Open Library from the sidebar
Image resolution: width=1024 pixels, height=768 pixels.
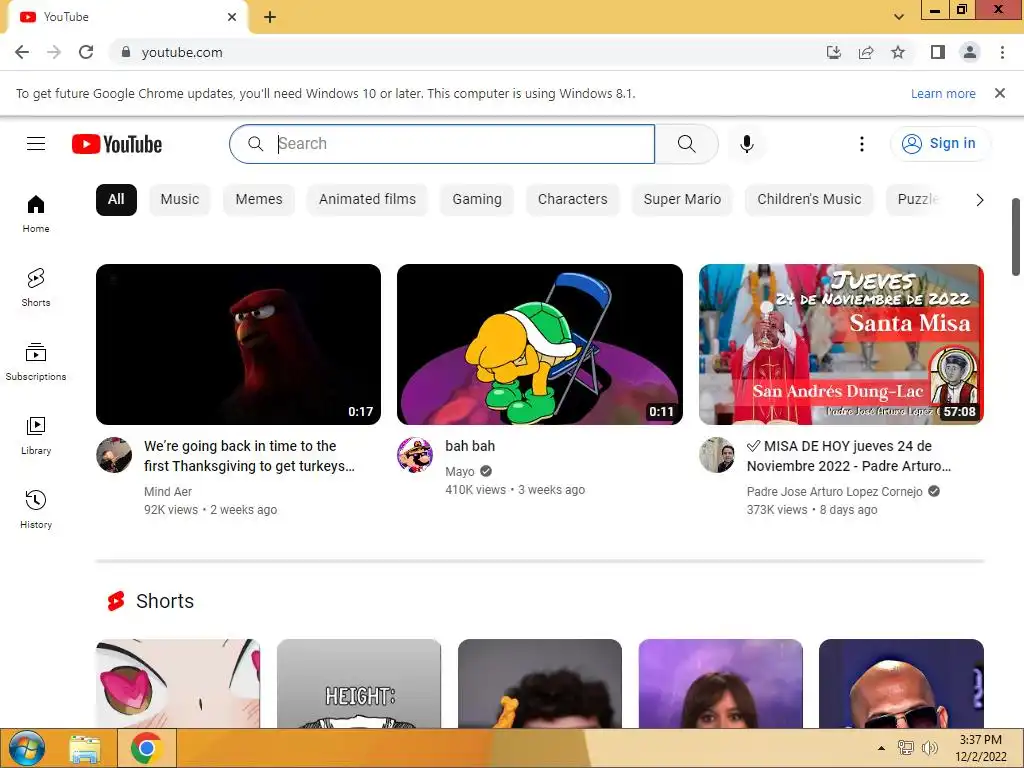pos(36,436)
